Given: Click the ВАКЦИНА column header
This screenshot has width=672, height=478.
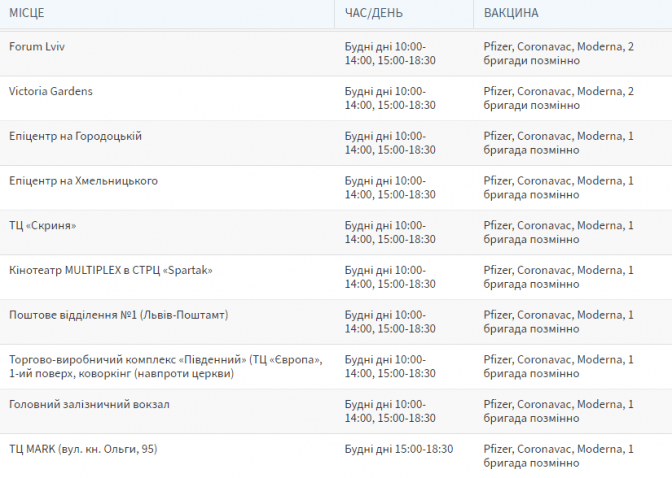Looking at the screenshot, I should 511,13.
